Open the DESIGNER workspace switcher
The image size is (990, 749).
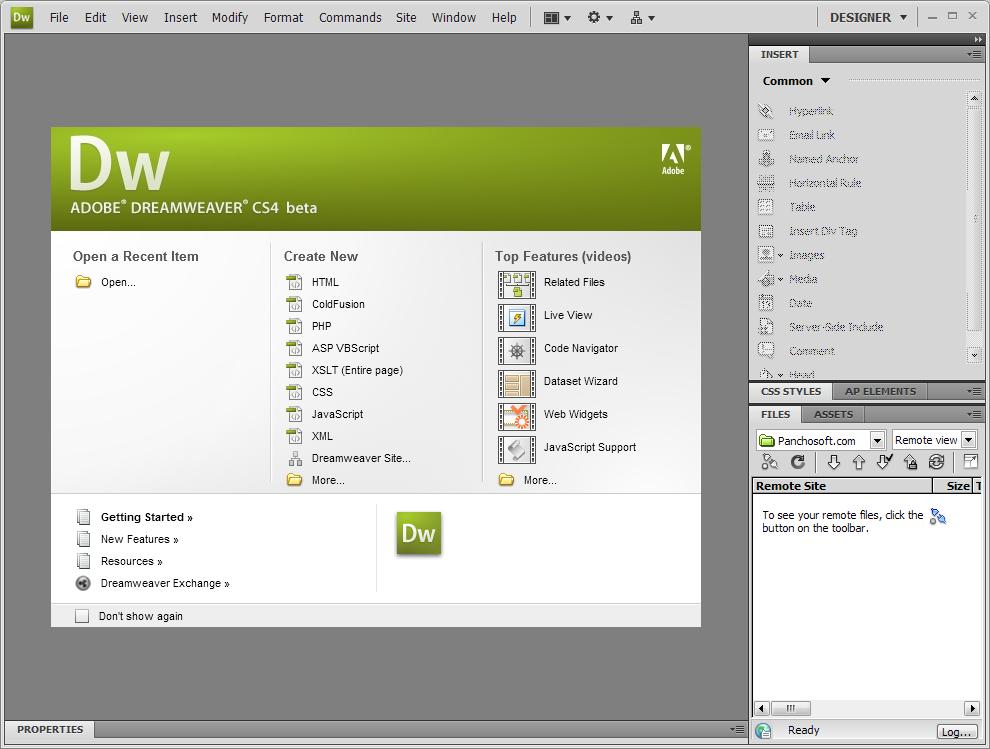click(x=868, y=18)
